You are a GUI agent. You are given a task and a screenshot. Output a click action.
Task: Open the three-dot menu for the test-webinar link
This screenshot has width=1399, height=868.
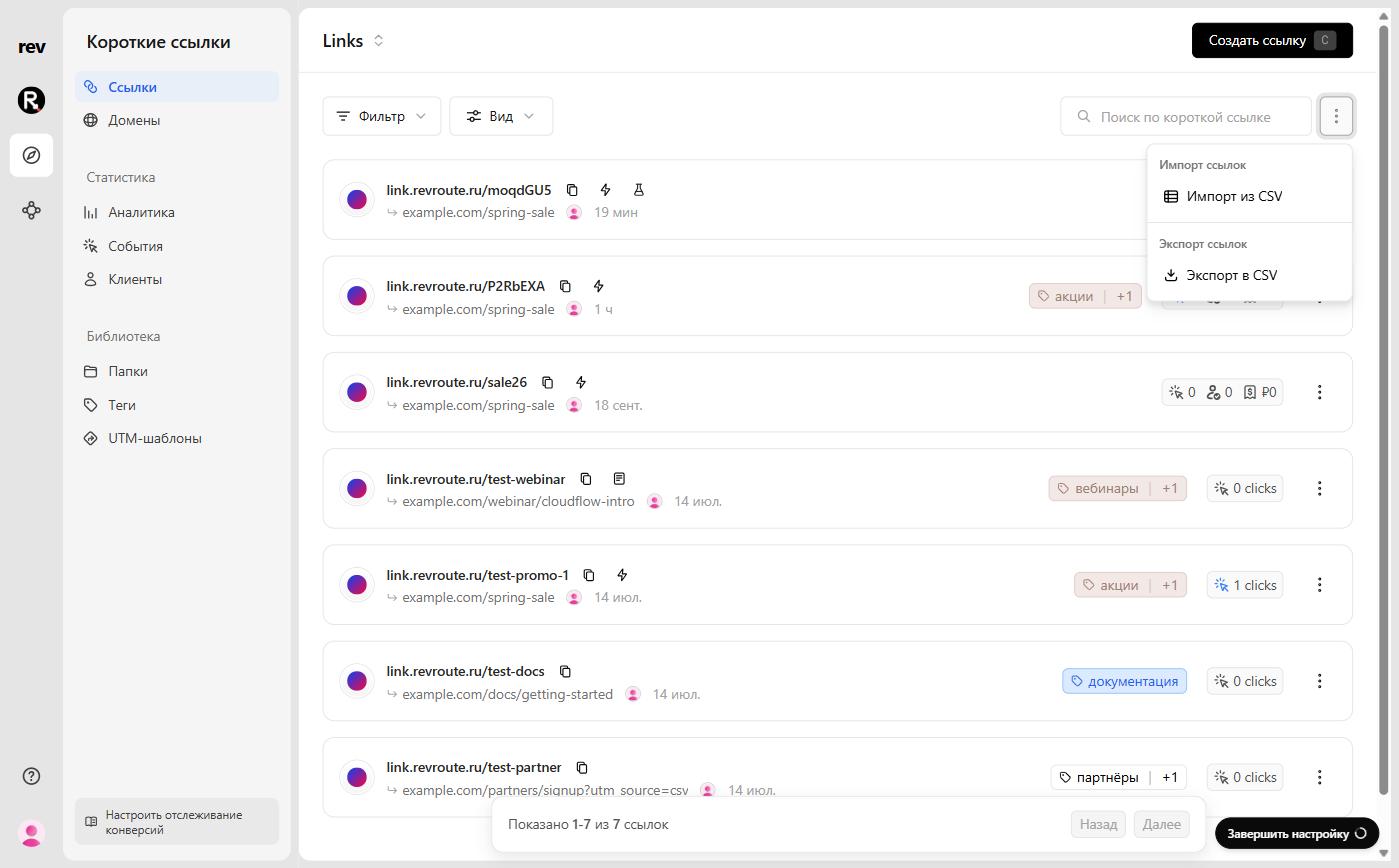[x=1319, y=488]
